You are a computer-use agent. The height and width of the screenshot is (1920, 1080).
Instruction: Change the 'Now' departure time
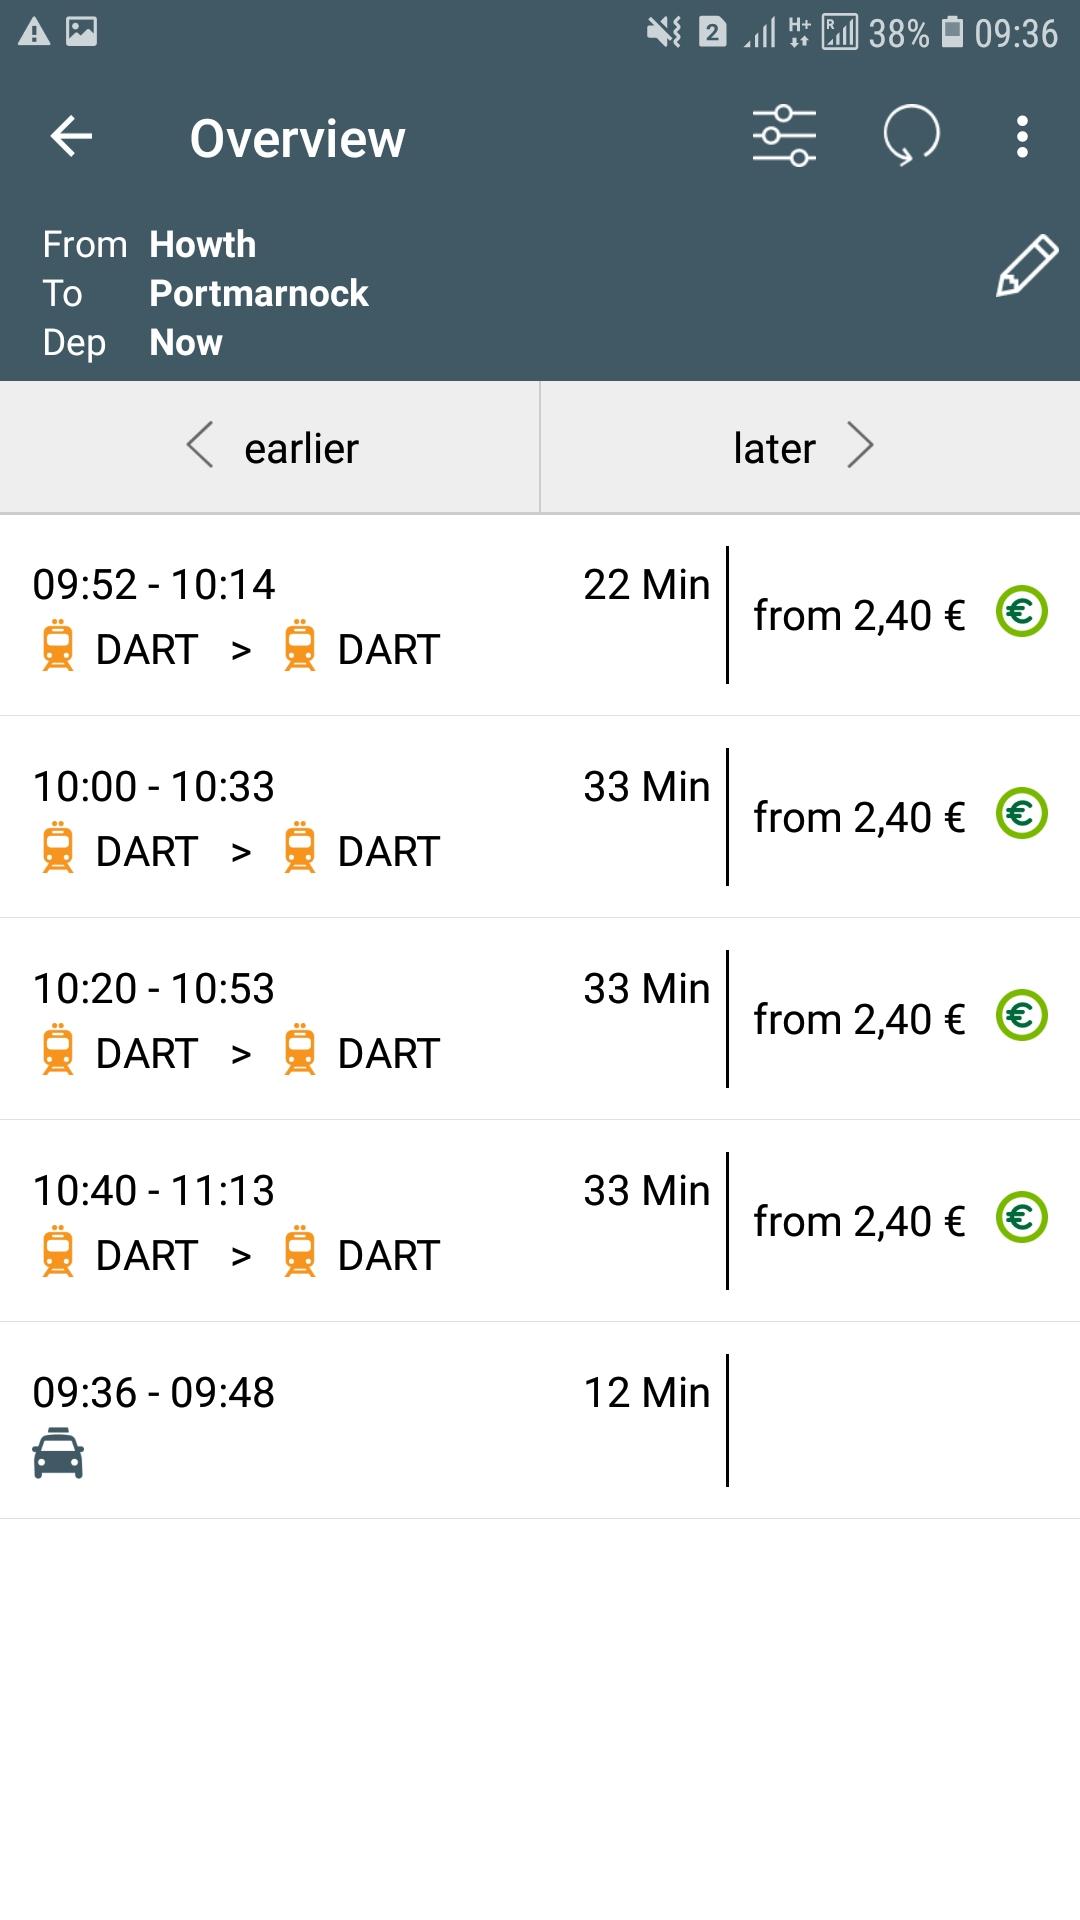(x=186, y=343)
